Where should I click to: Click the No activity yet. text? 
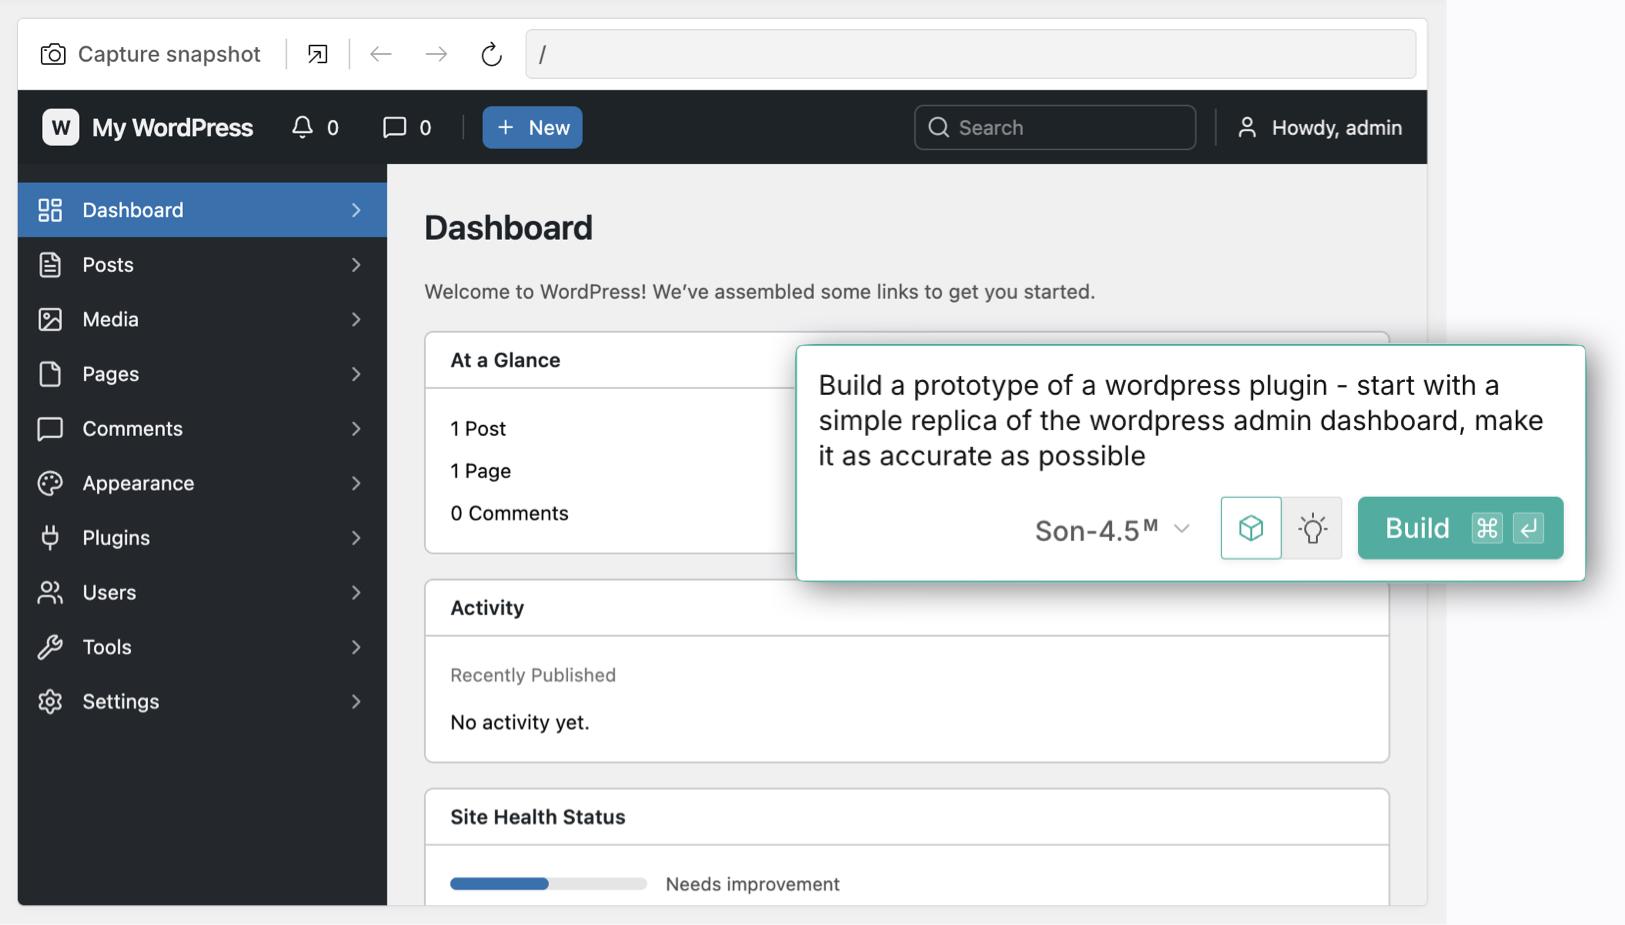(520, 722)
